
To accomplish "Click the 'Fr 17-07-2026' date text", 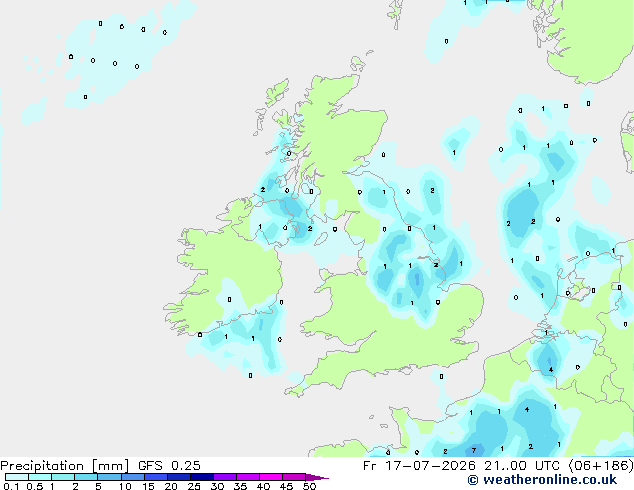I will pos(419,466).
